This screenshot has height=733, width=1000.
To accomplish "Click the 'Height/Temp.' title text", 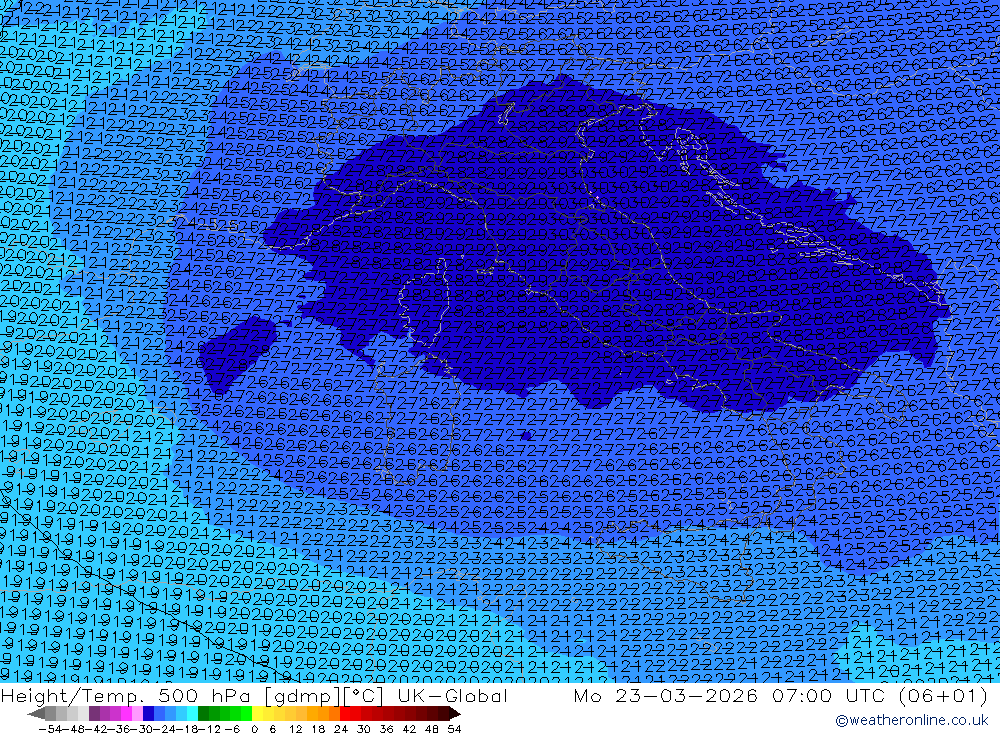I will (x=73, y=695).
